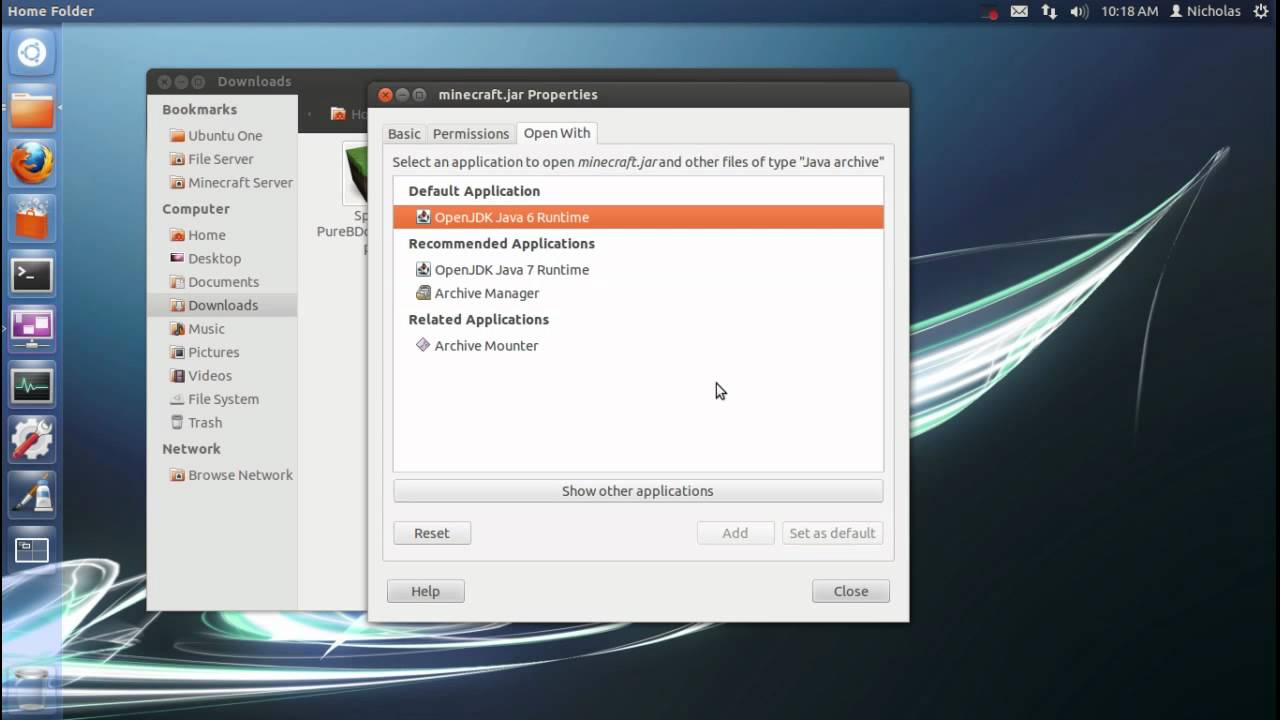This screenshot has height=720, width=1280.
Task: Click the Set as default button
Action: [x=832, y=533]
